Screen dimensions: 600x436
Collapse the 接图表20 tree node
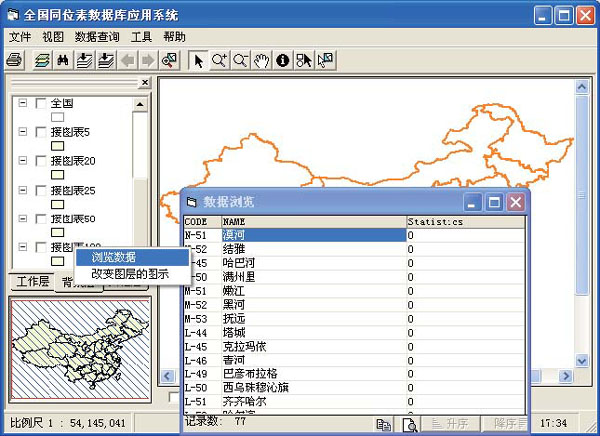23,161
